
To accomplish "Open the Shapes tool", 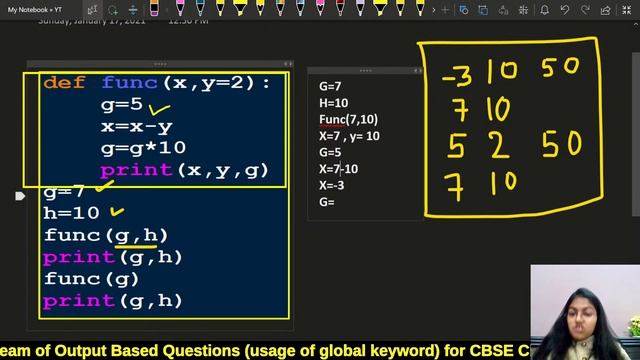I will (464, 10).
